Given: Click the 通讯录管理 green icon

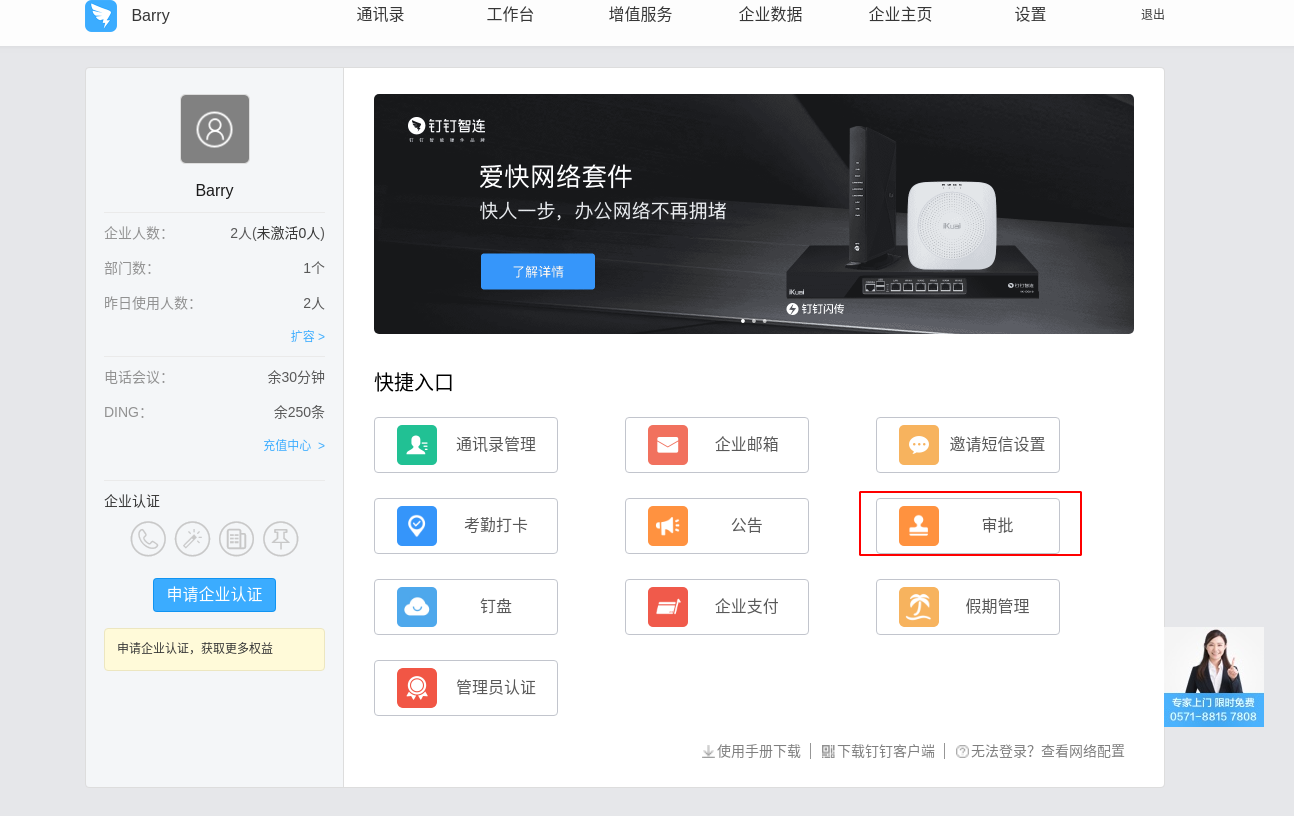Looking at the screenshot, I should point(417,445).
